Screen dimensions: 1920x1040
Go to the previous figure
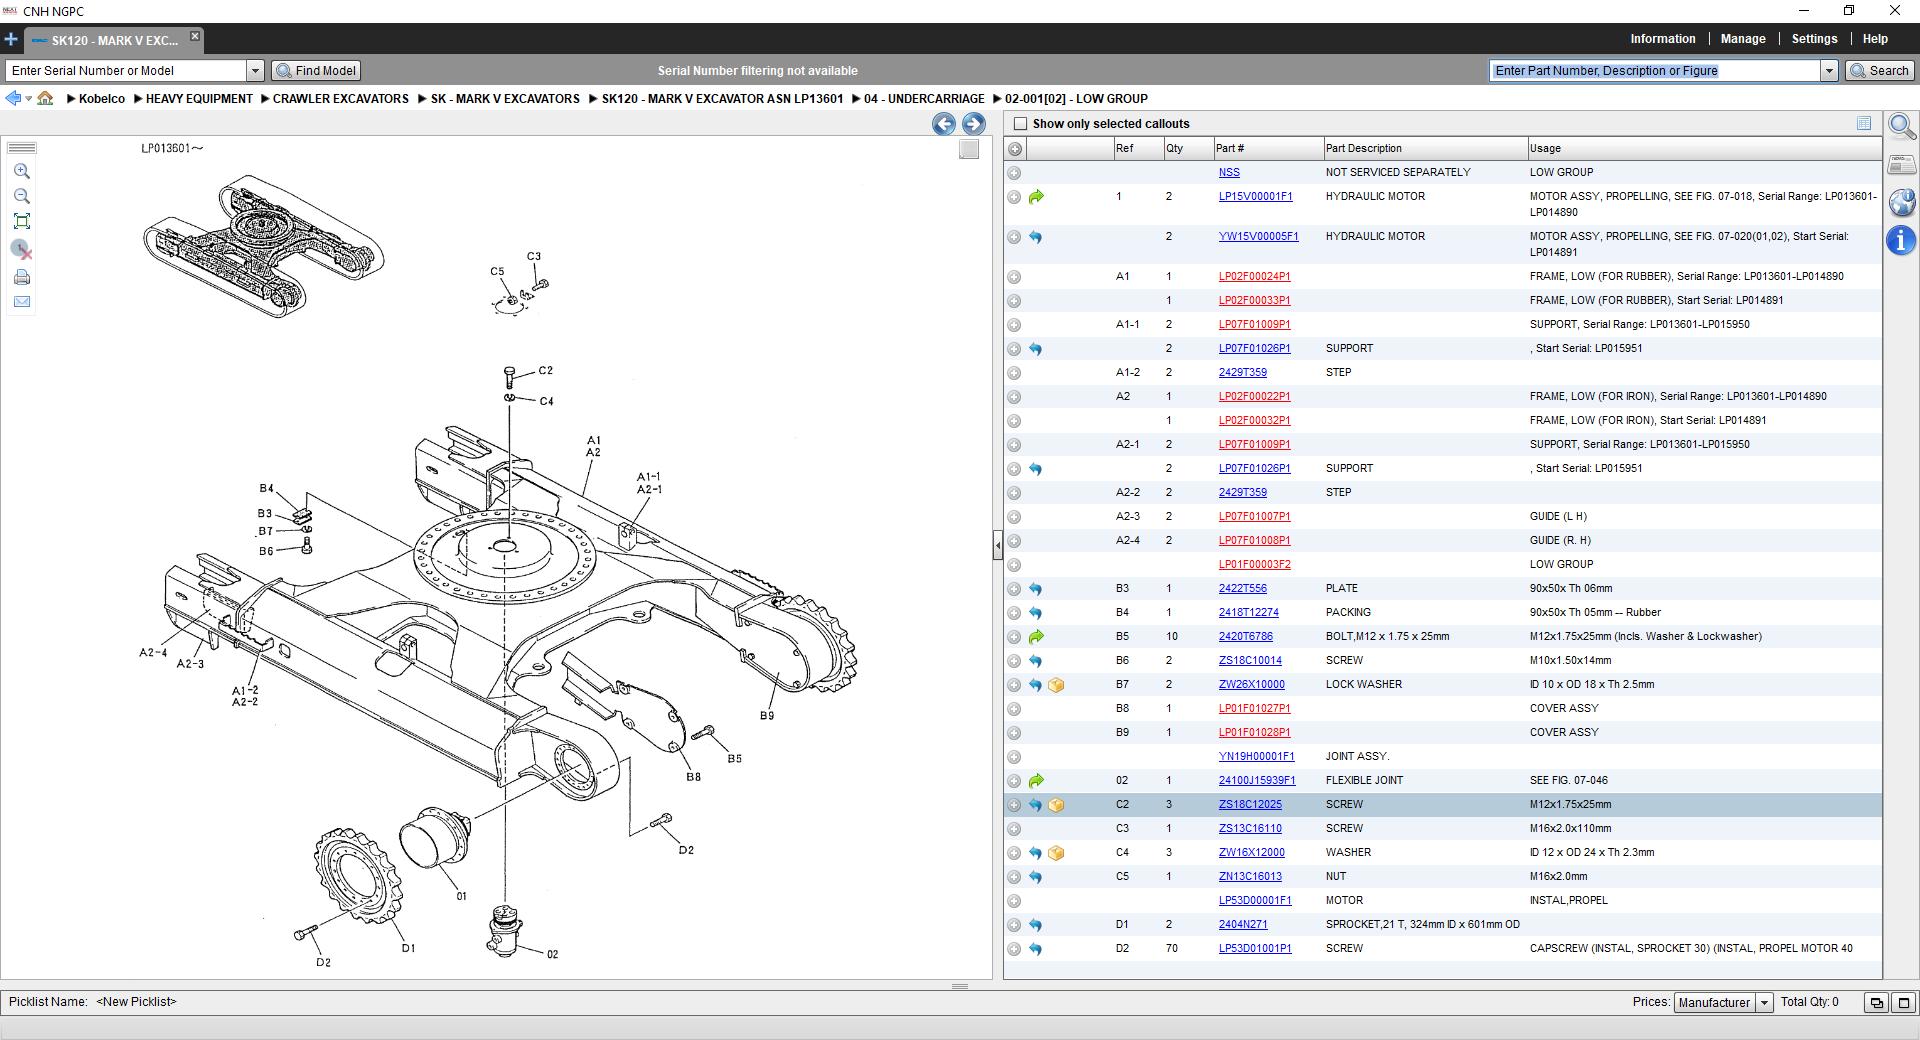click(943, 124)
